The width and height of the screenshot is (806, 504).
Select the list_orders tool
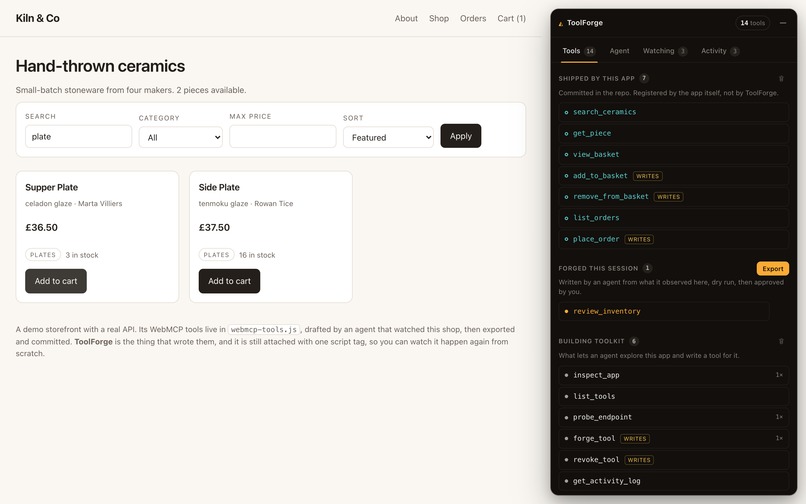coord(673,218)
